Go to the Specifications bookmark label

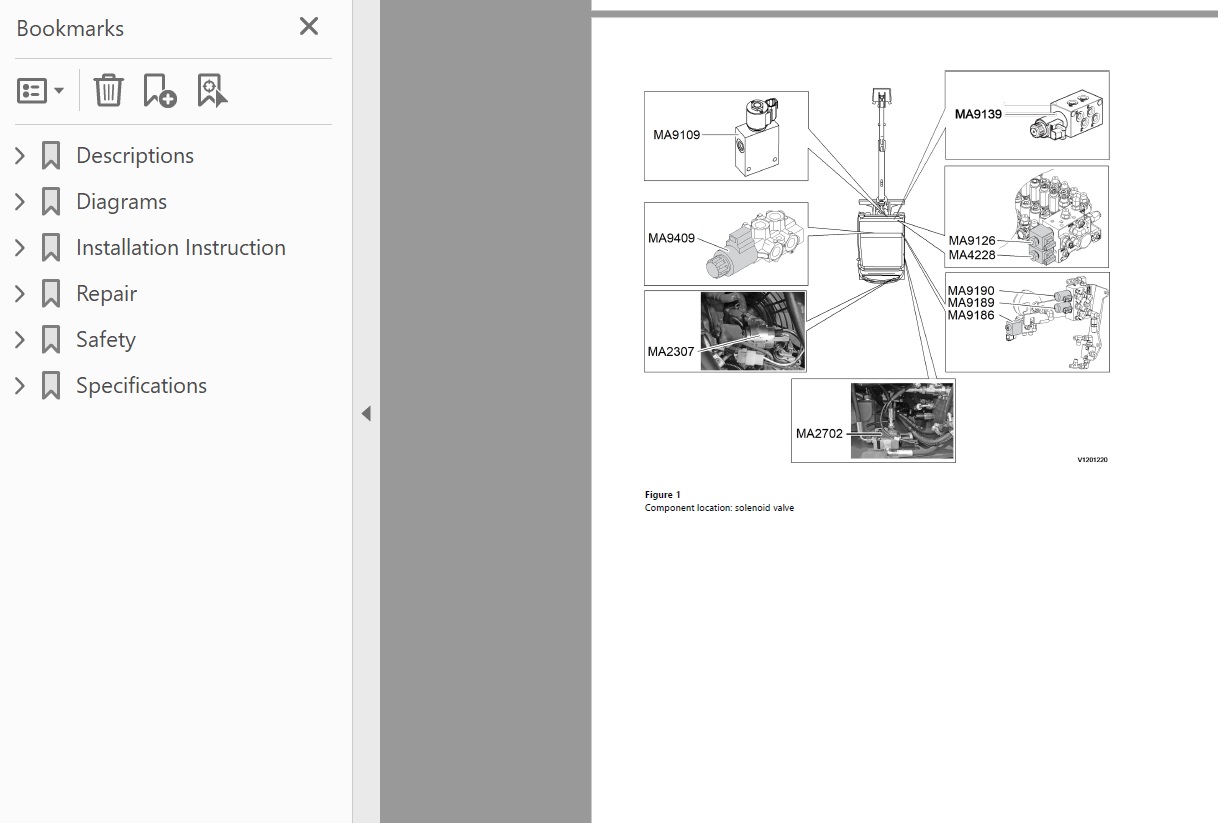tap(141, 386)
